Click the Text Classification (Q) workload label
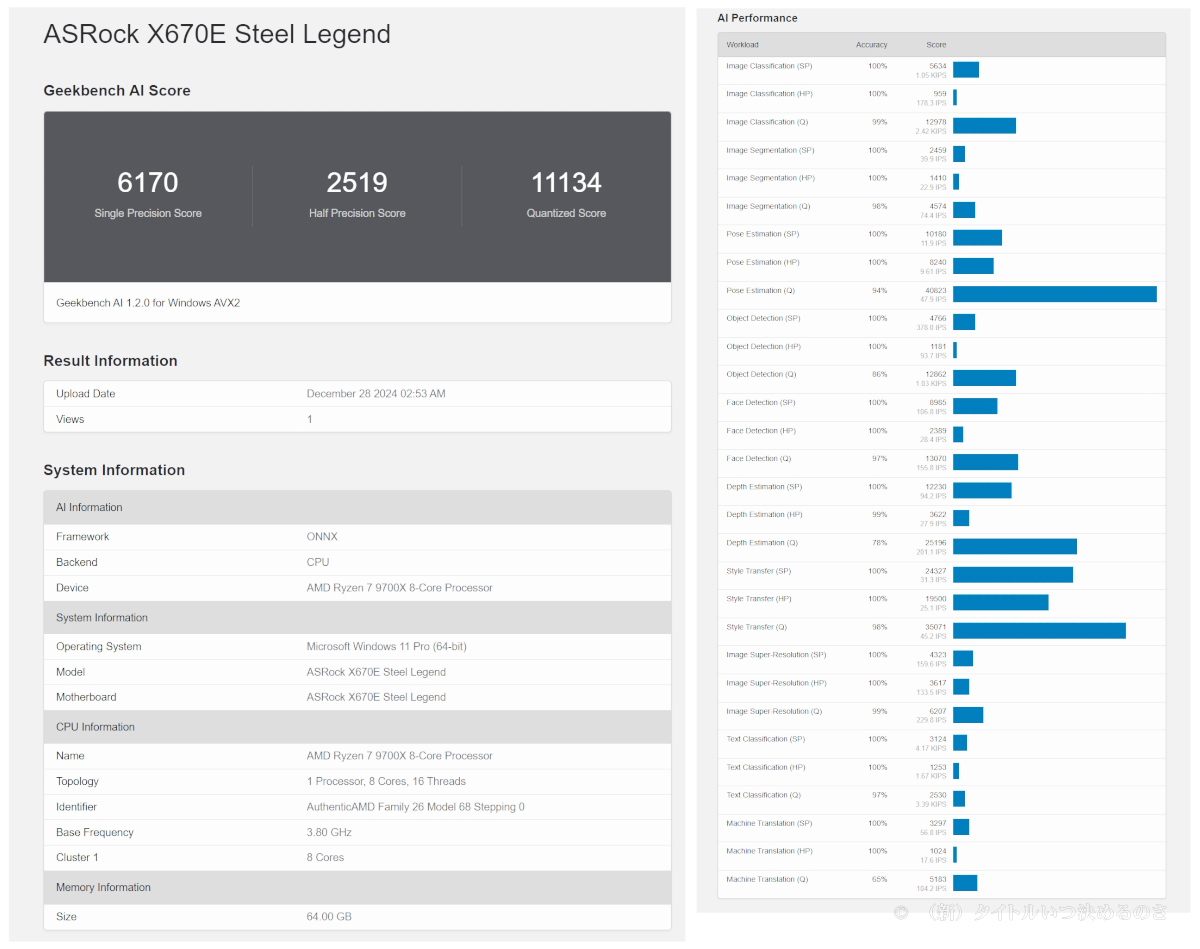1200x949 pixels. click(763, 794)
